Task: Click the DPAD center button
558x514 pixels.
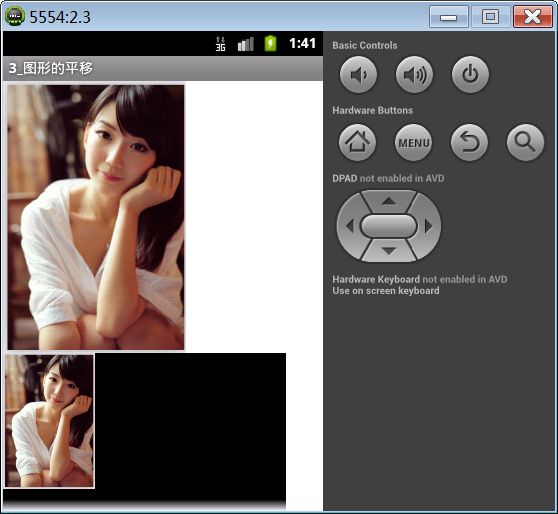Action: point(389,226)
